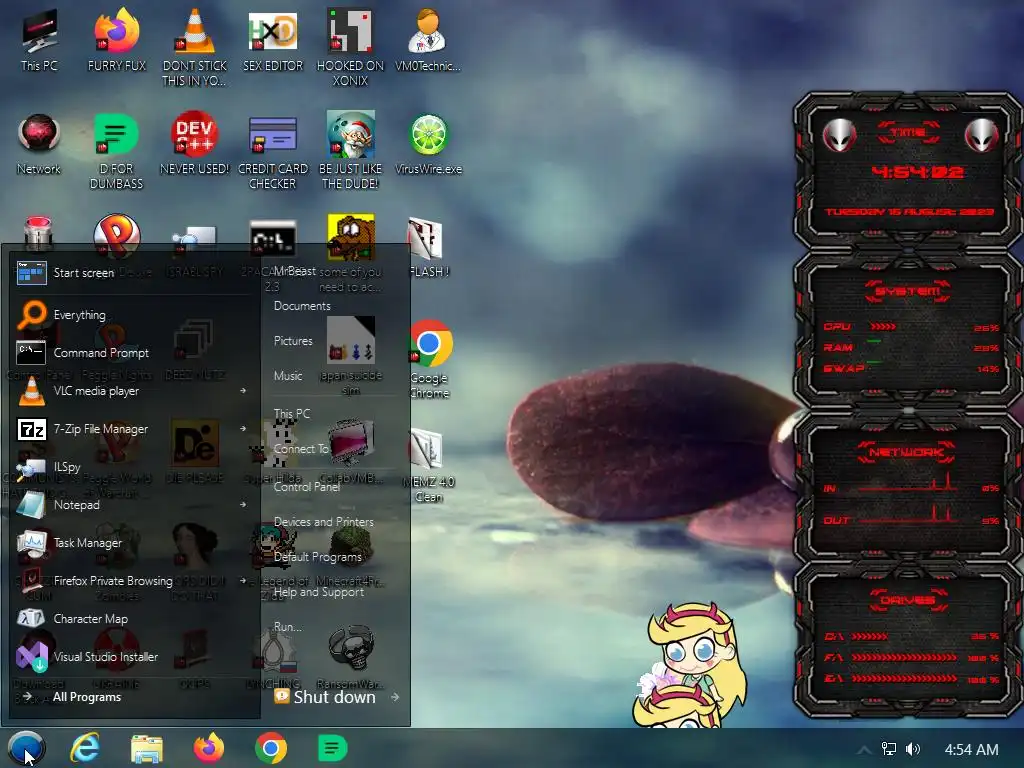The width and height of the screenshot is (1024, 768).
Task: Click the Shut down button
Action: tap(326, 697)
